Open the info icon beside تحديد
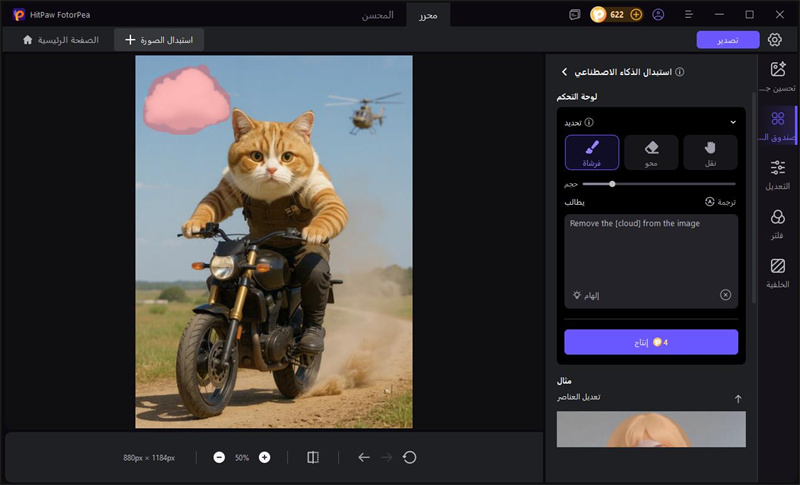Image resolution: width=800 pixels, height=485 pixels. pyautogui.click(x=589, y=122)
